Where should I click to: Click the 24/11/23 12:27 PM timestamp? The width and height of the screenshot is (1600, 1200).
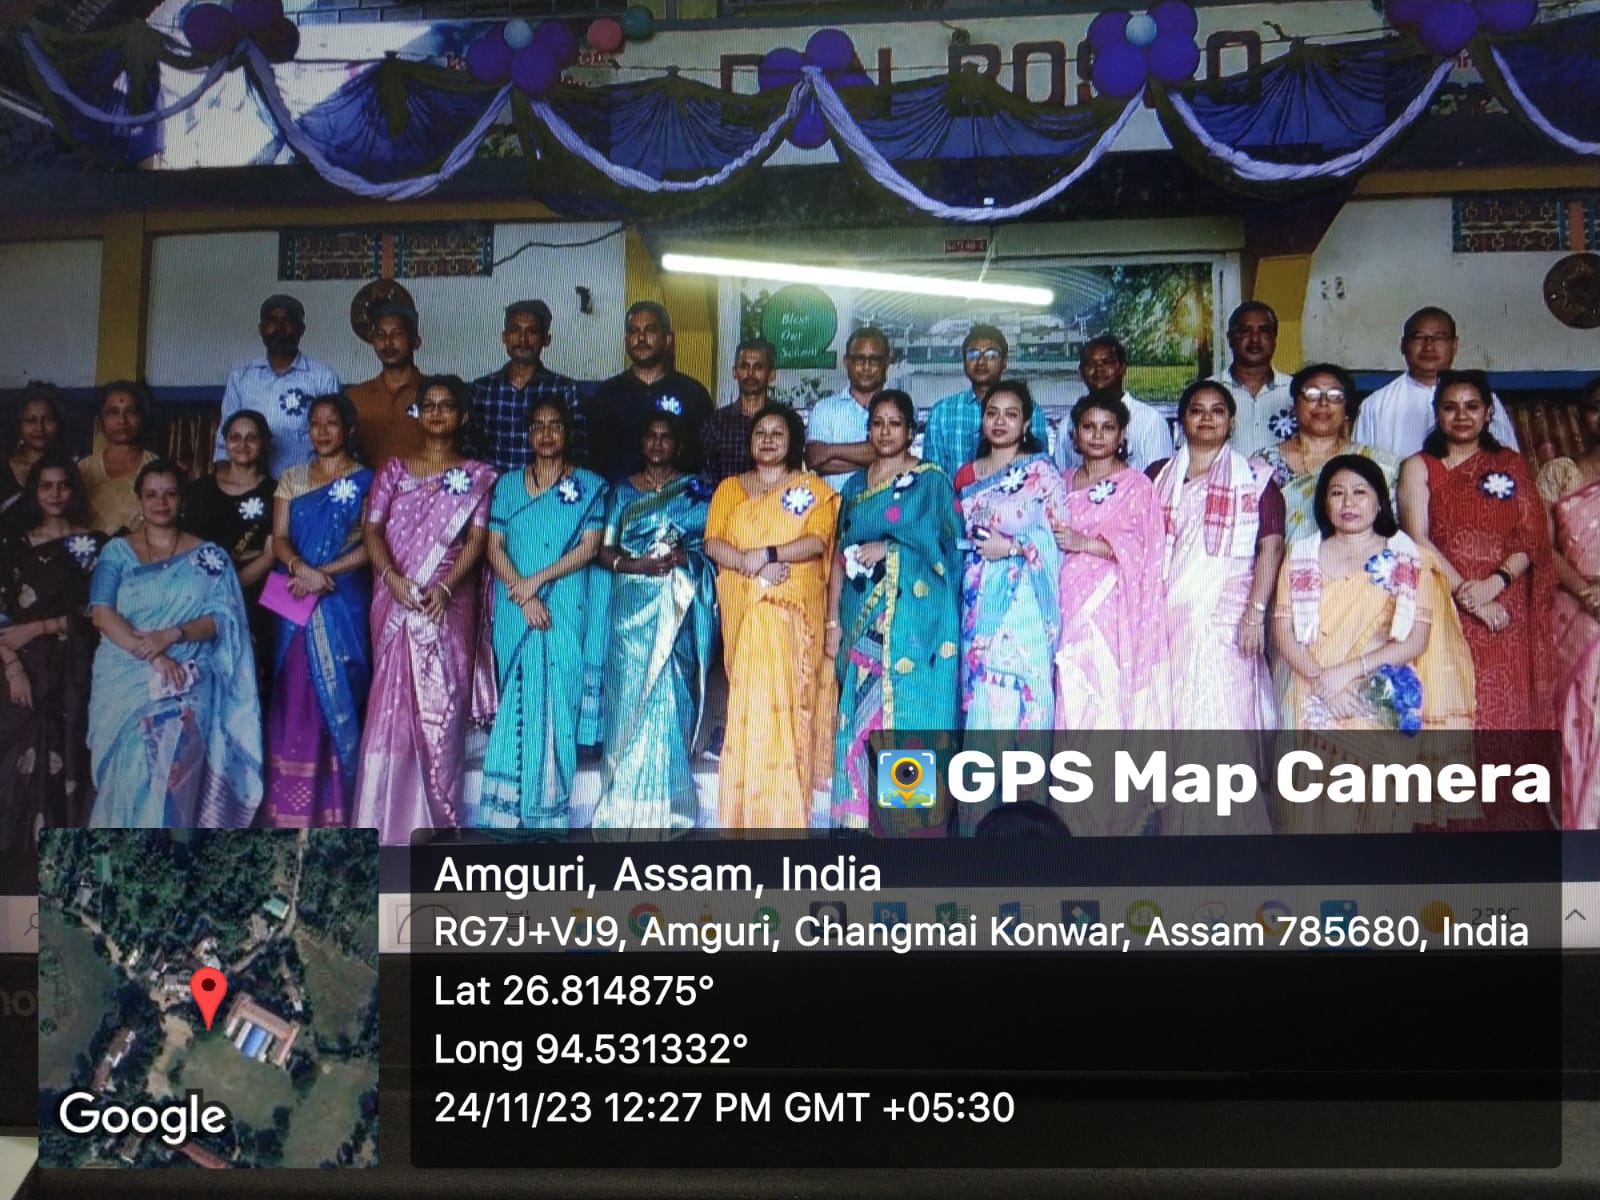tap(724, 1107)
